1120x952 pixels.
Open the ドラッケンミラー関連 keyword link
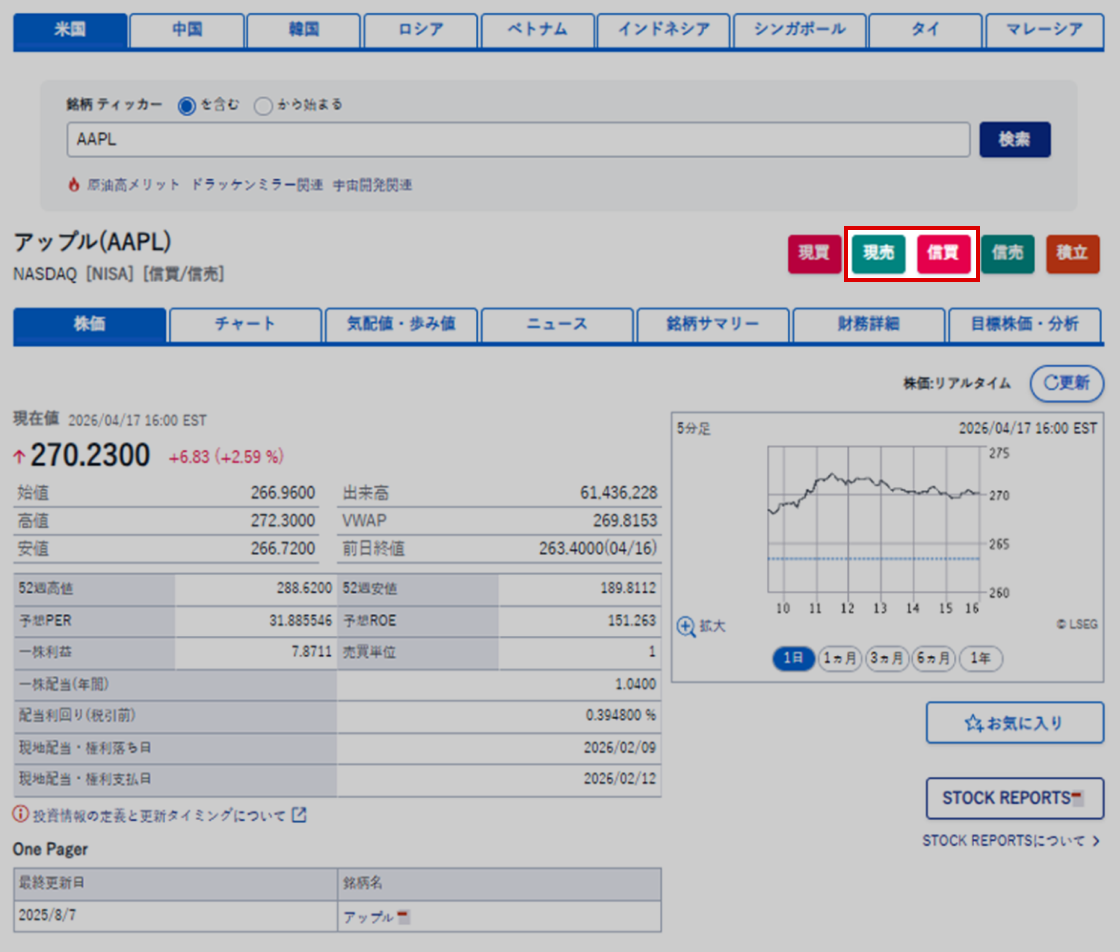pos(256,185)
